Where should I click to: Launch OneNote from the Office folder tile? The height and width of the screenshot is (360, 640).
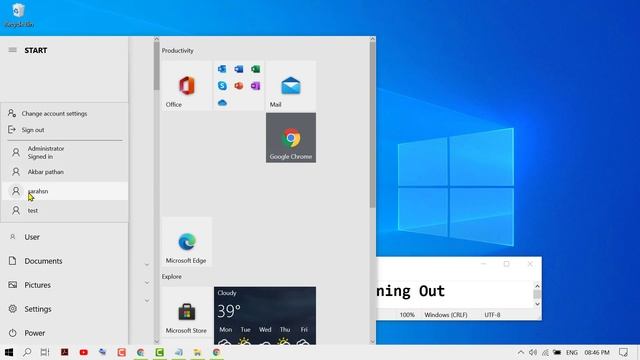pos(256,86)
